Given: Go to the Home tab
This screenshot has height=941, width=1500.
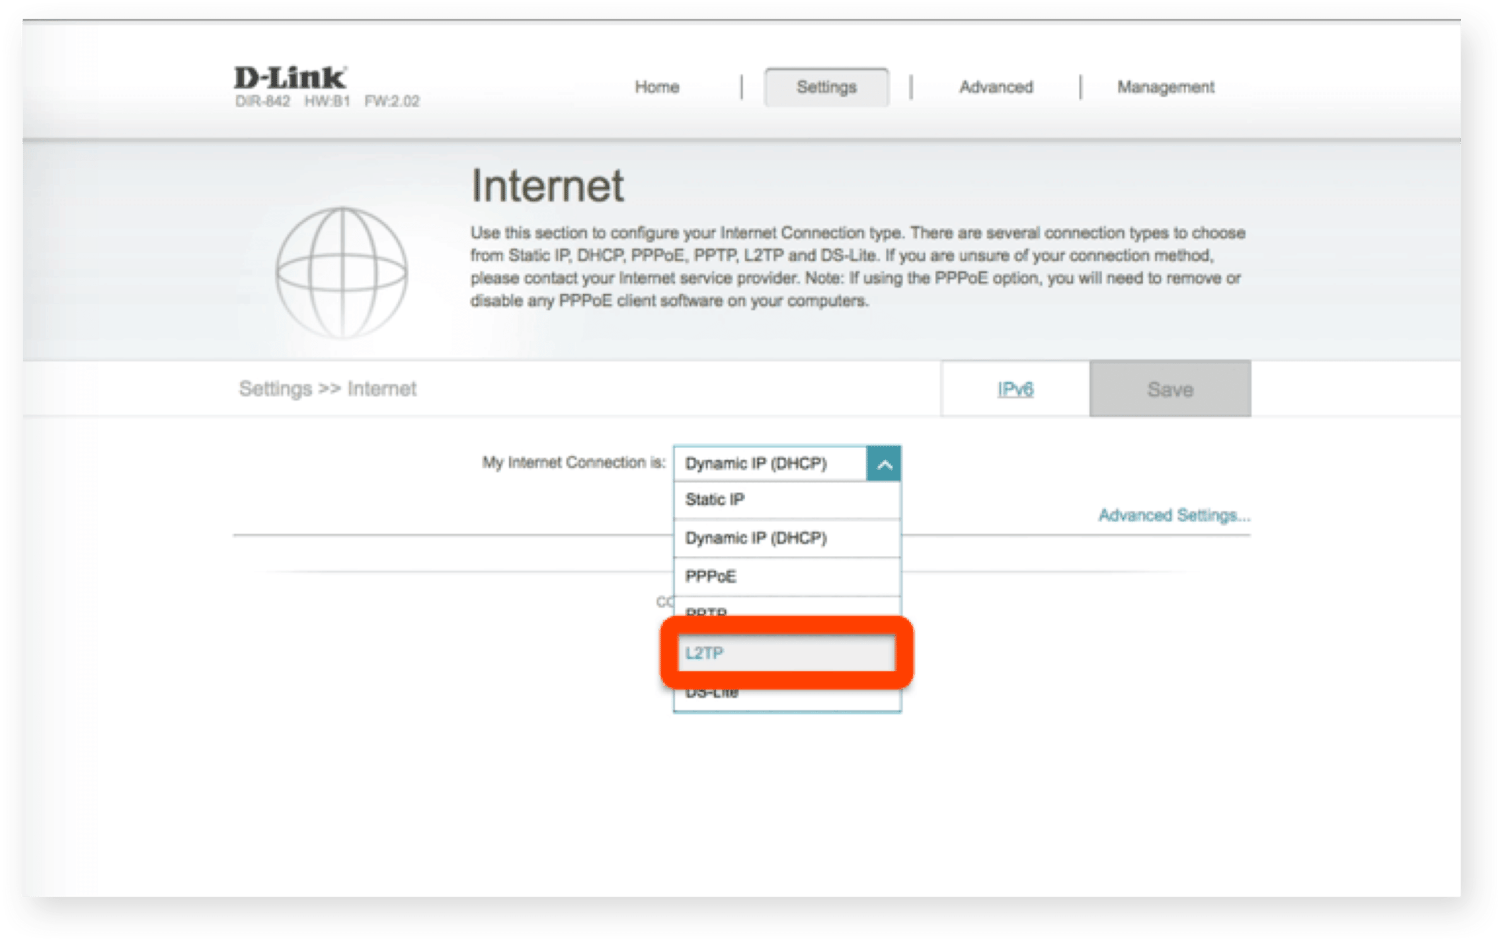Looking at the screenshot, I should click(x=657, y=87).
